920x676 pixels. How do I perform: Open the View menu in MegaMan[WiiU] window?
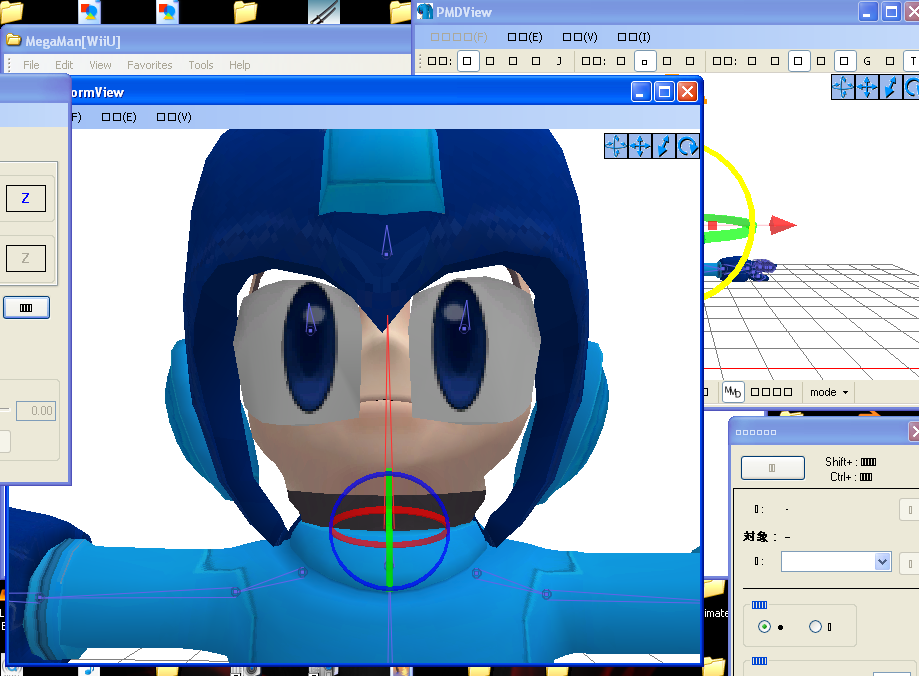tap(100, 65)
